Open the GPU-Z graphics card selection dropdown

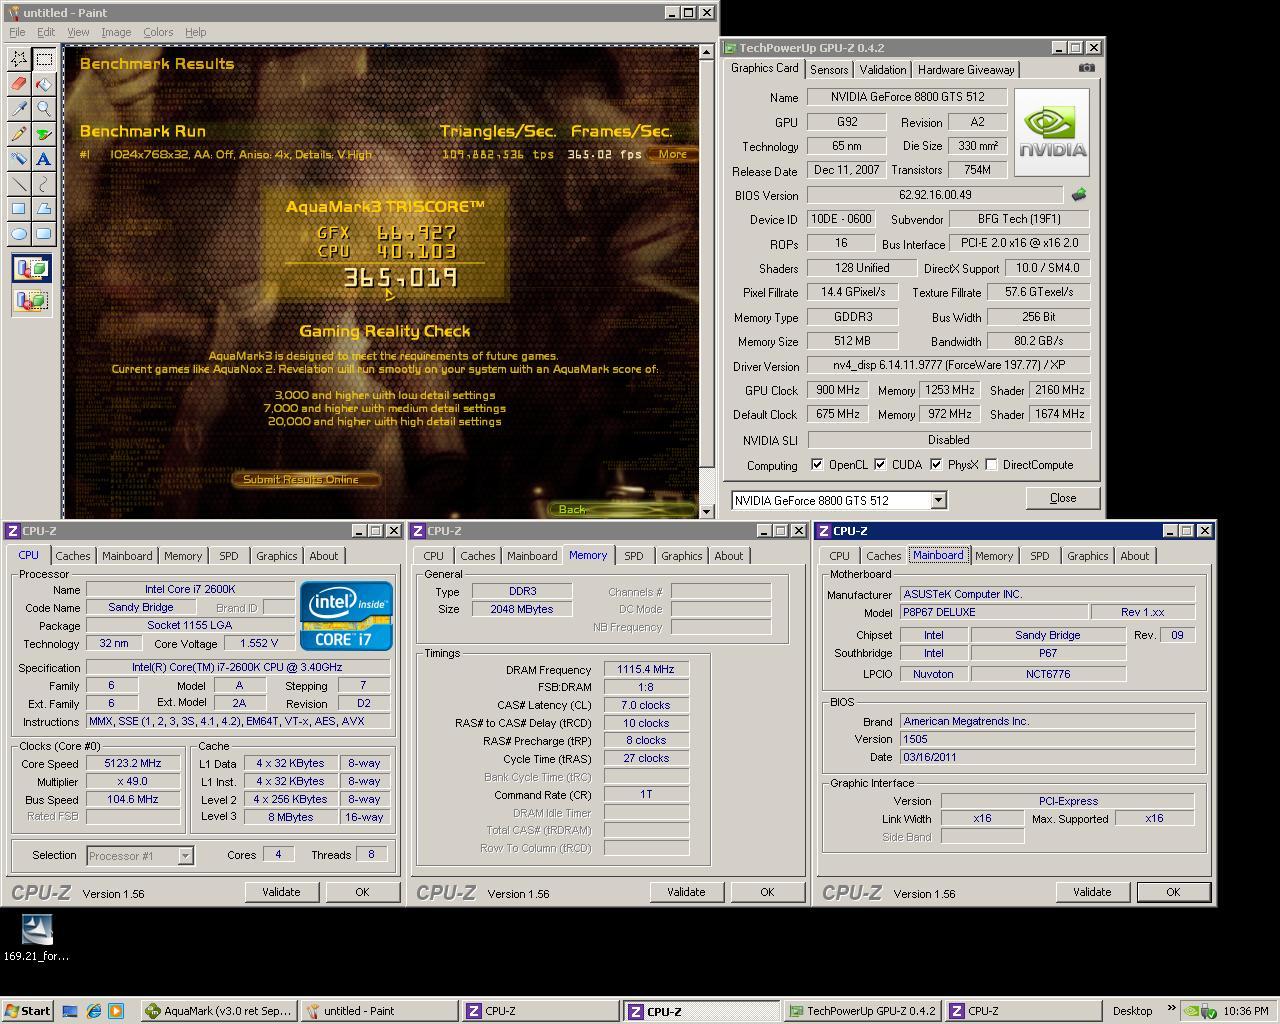click(938, 500)
